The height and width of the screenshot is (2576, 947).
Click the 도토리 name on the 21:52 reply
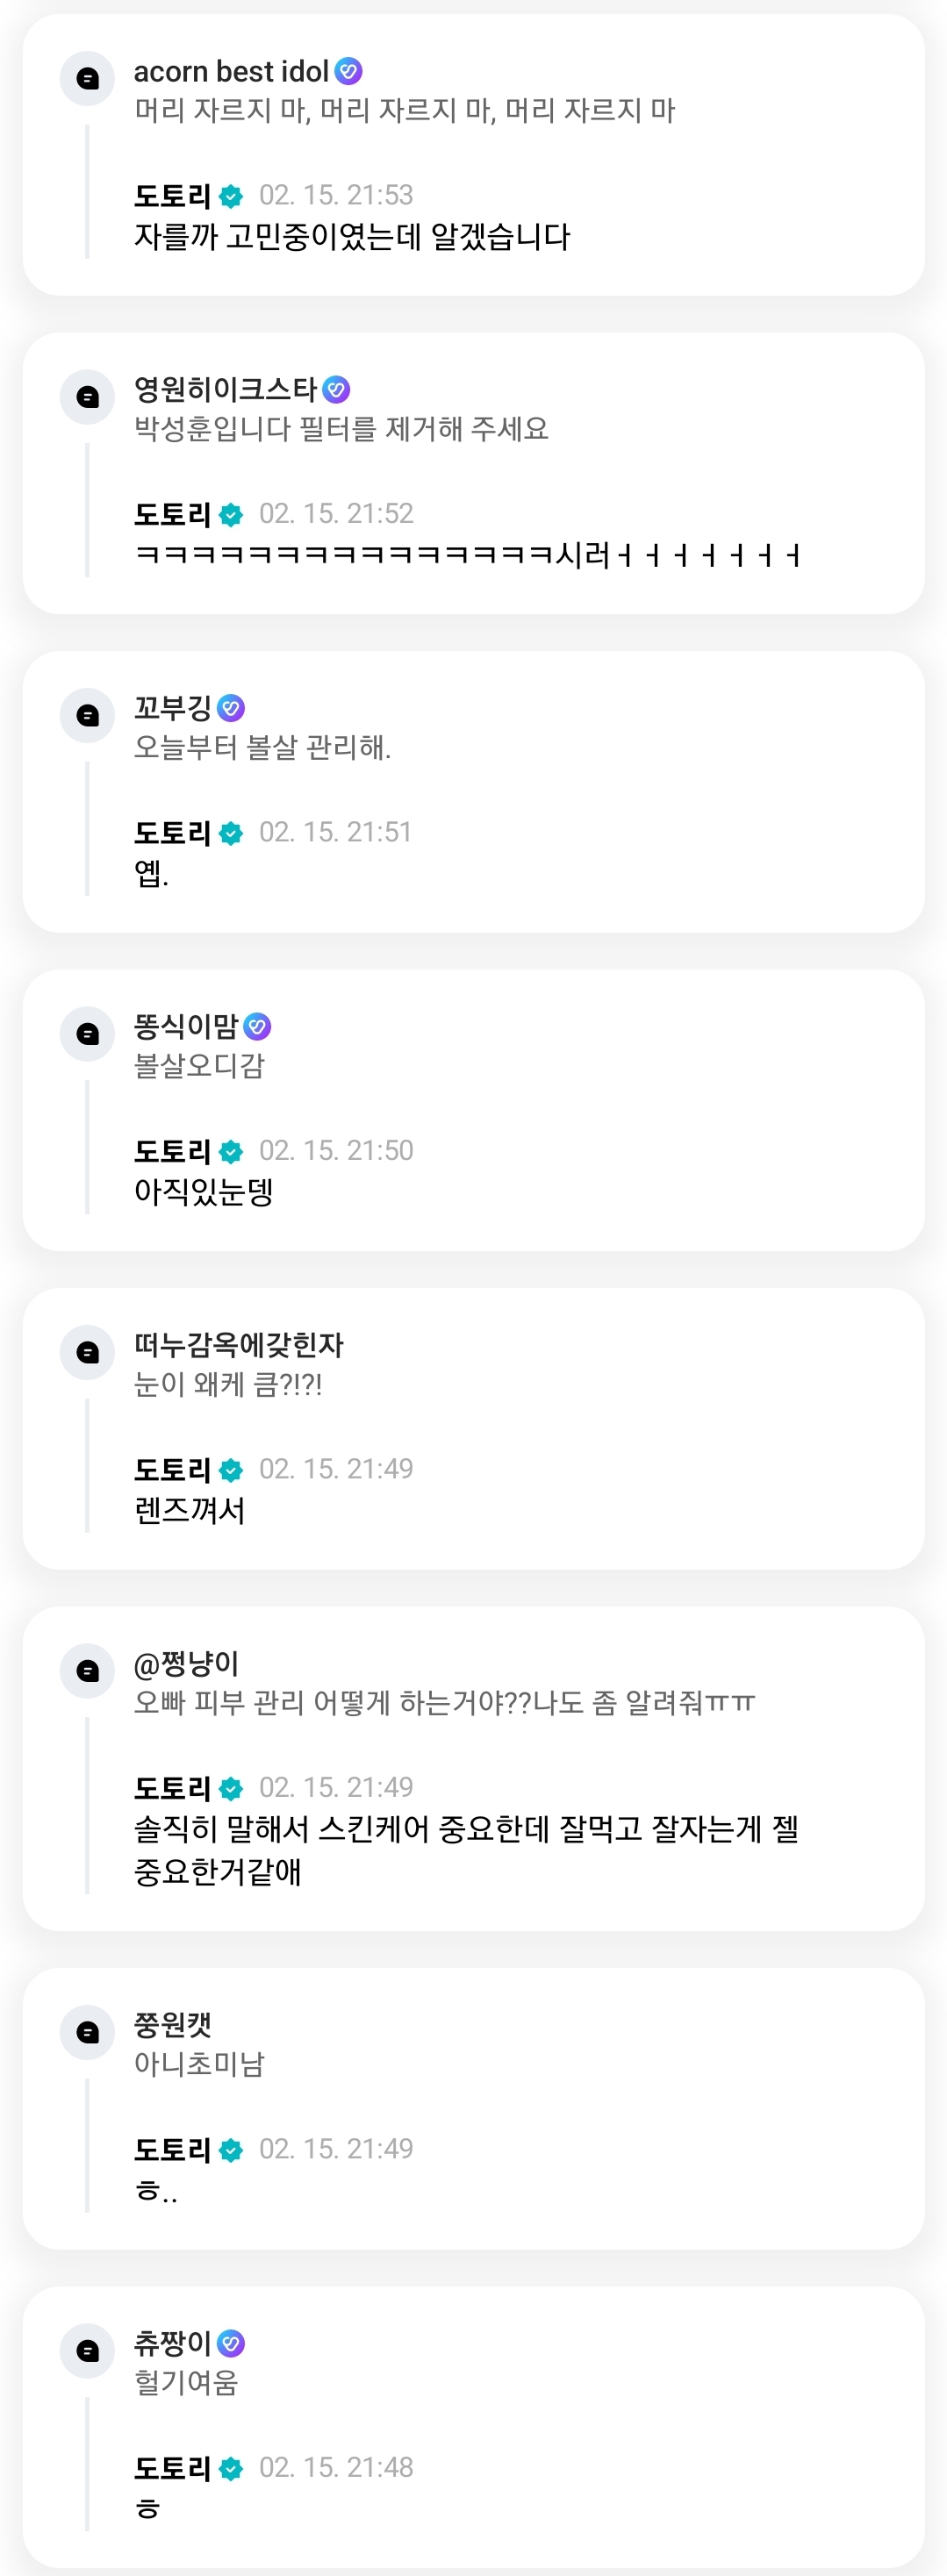coord(173,514)
